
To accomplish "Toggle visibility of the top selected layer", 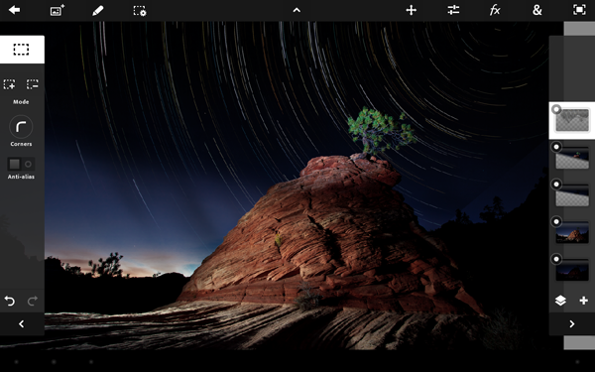I will click(556, 110).
